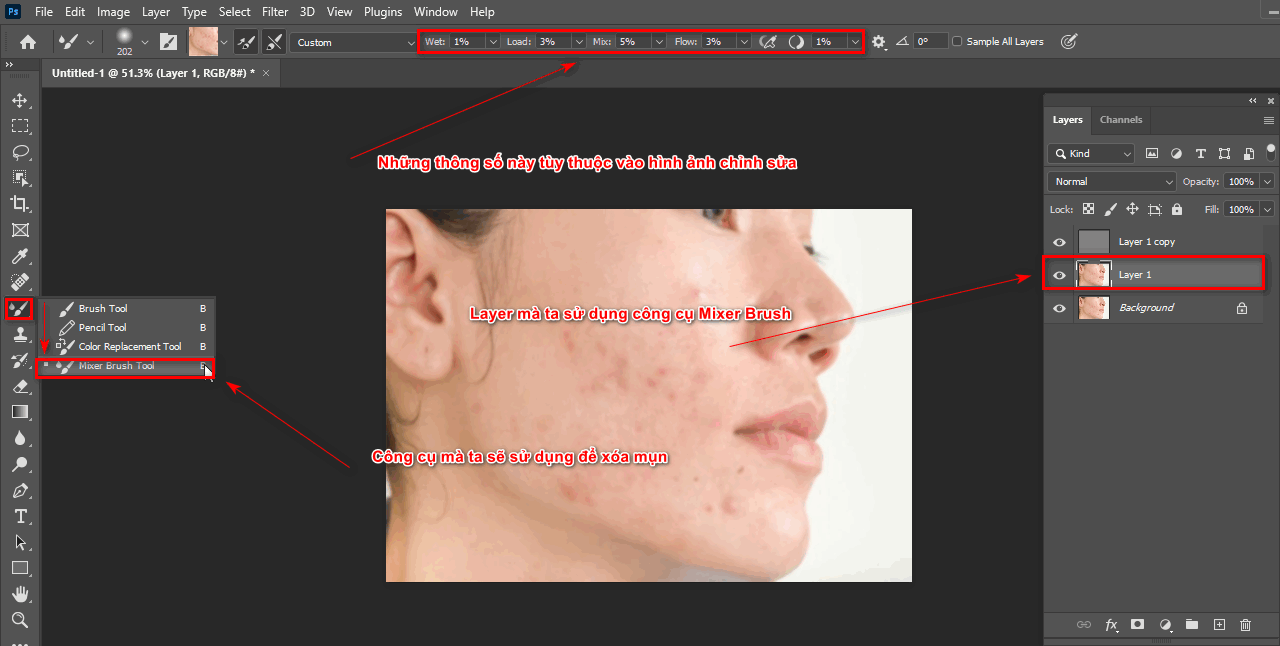
Task: Open the Filter menu
Action: [x=275, y=11]
